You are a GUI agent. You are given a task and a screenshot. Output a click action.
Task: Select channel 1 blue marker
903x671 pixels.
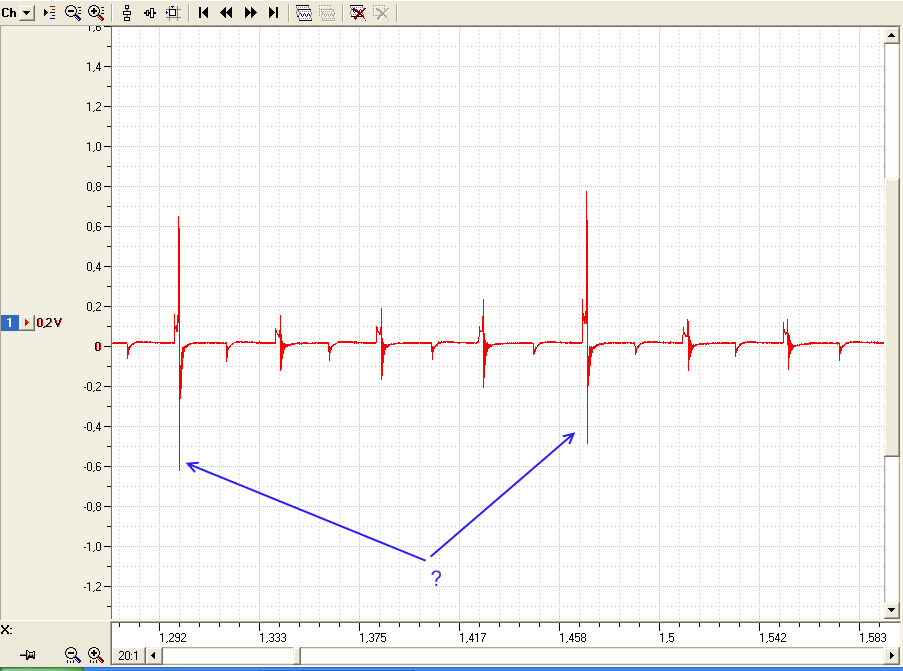(x=10, y=323)
